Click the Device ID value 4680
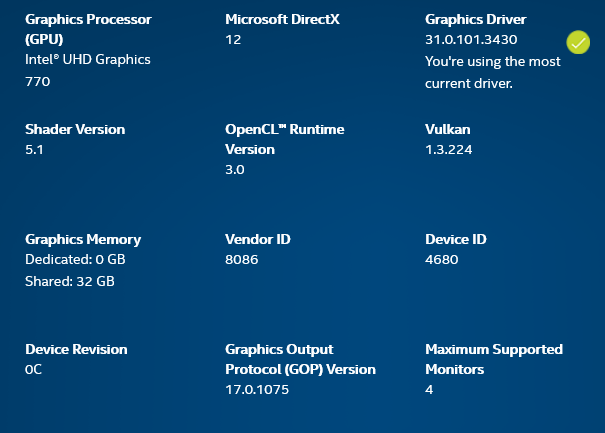This screenshot has height=433, width=605. pos(441,260)
